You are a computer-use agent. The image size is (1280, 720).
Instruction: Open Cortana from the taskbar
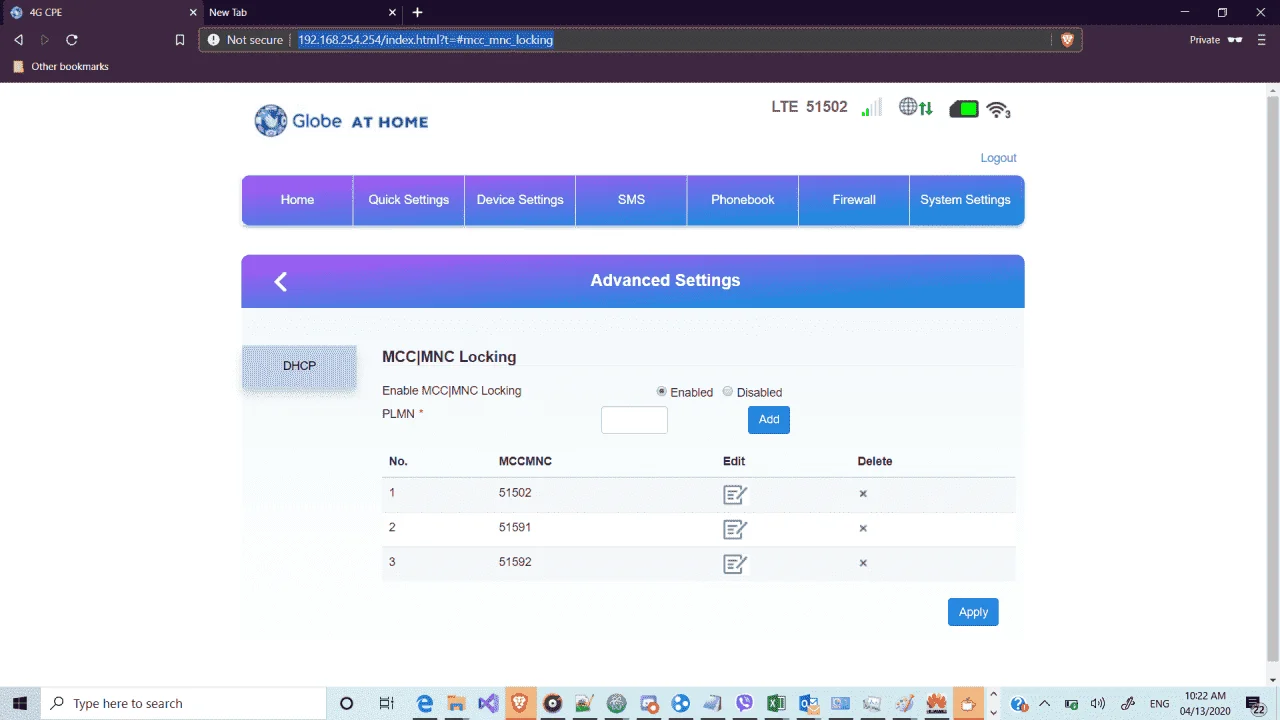pos(347,703)
